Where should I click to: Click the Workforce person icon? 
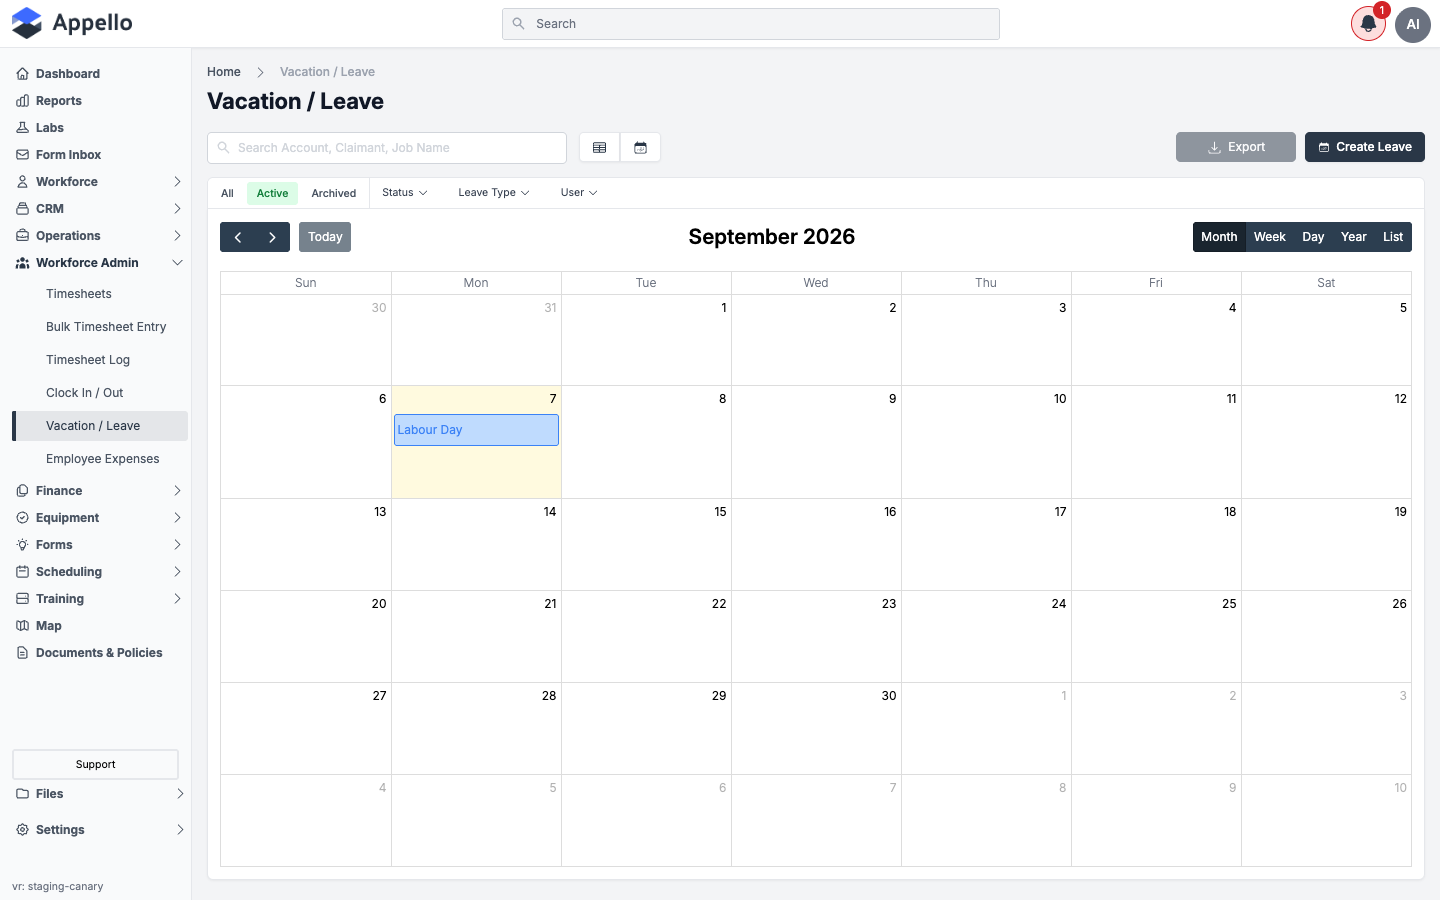click(22, 182)
